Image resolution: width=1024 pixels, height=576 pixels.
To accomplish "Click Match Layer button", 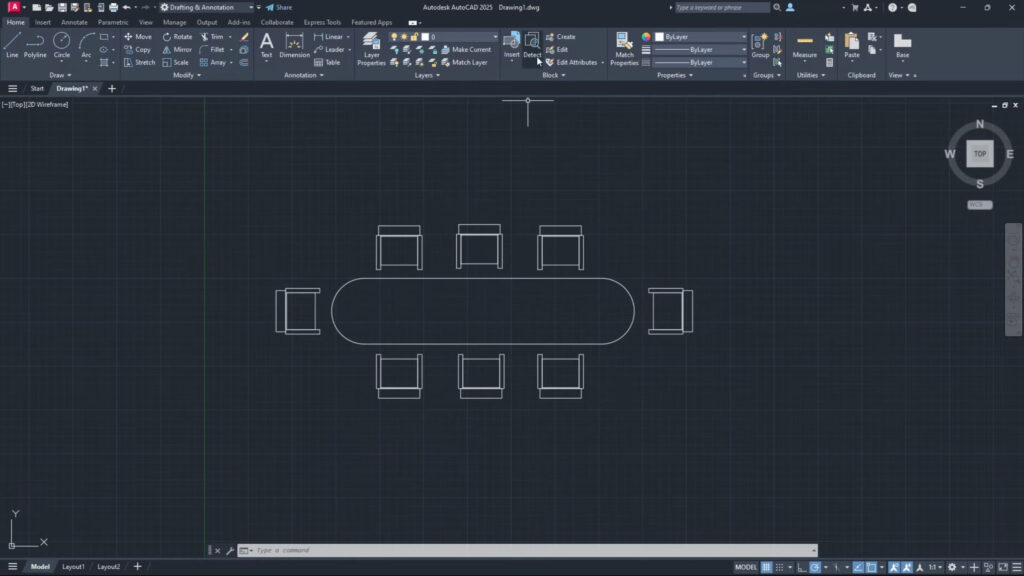I will pyautogui.click(x=464, y=63).
